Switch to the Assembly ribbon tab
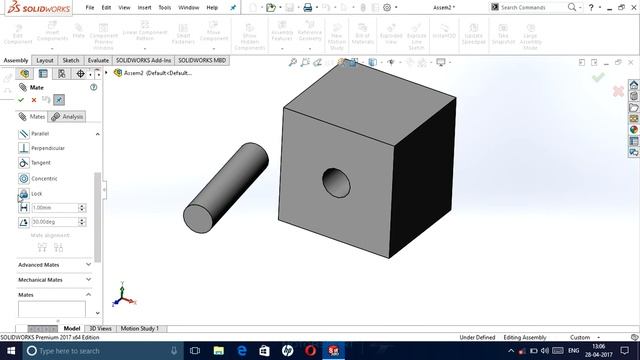 [16, 60]
